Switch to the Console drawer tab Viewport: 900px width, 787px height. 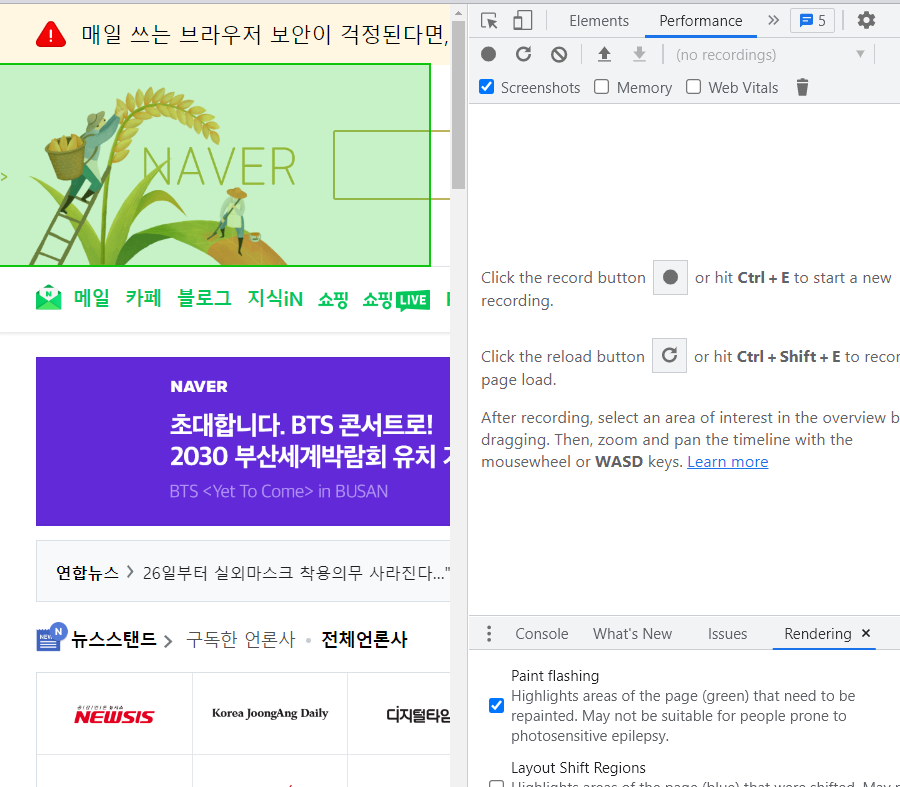(x=541, y=634)
